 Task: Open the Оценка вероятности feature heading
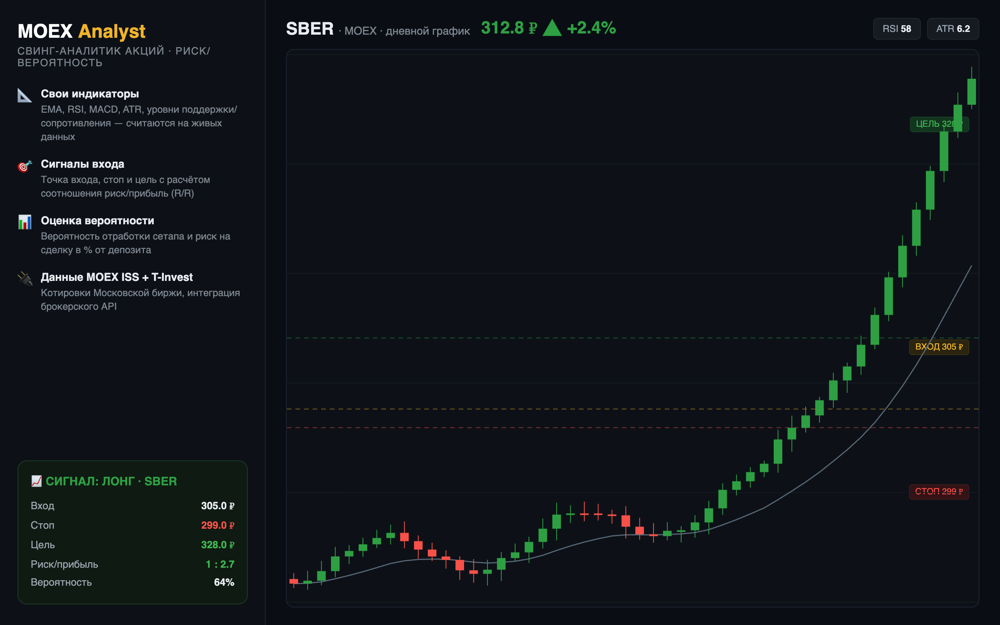tap(98, 221)
